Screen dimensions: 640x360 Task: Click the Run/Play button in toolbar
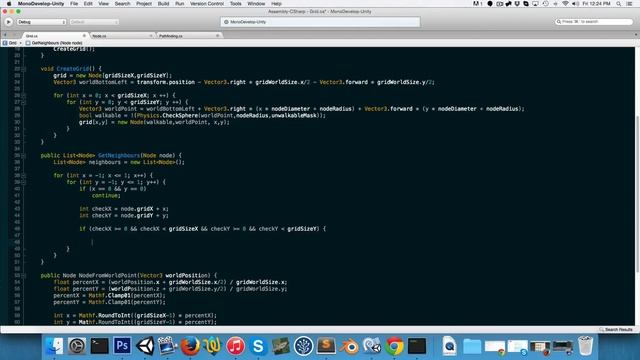pos(9,22)
